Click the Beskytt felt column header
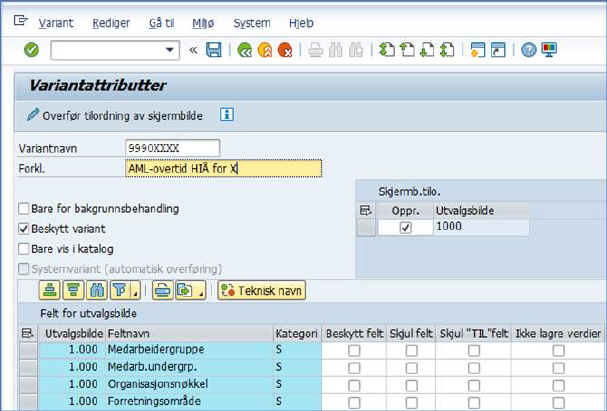 pyautogui.click(x=354, y=333)
